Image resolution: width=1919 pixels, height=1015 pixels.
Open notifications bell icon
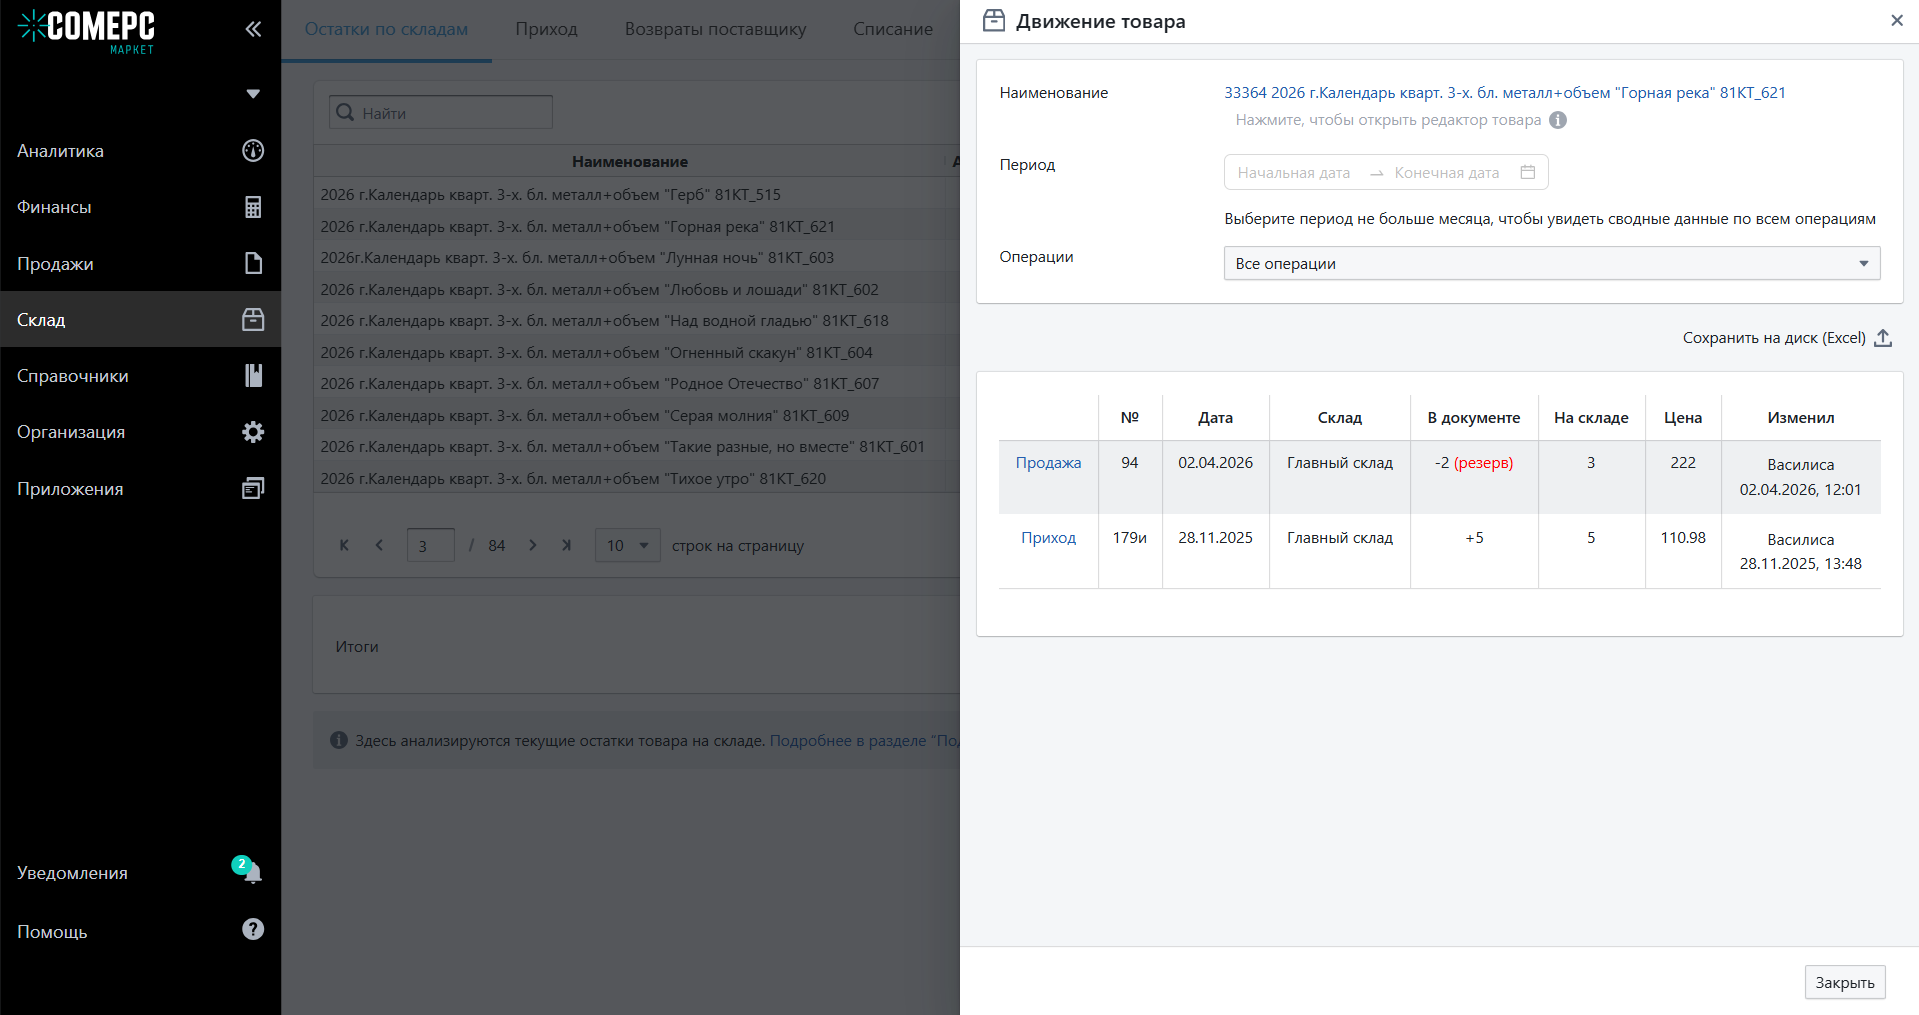(252, 873)
